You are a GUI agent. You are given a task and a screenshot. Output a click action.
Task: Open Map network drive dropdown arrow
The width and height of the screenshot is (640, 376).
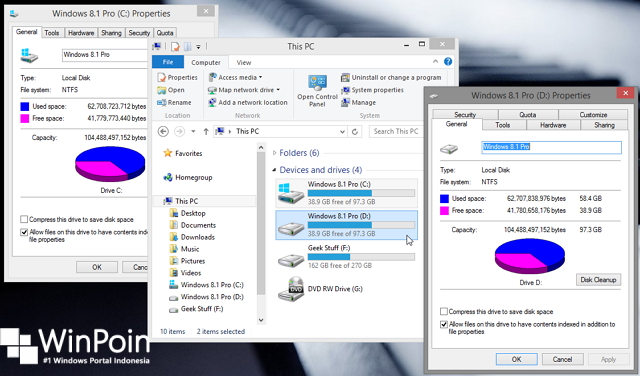278,90
